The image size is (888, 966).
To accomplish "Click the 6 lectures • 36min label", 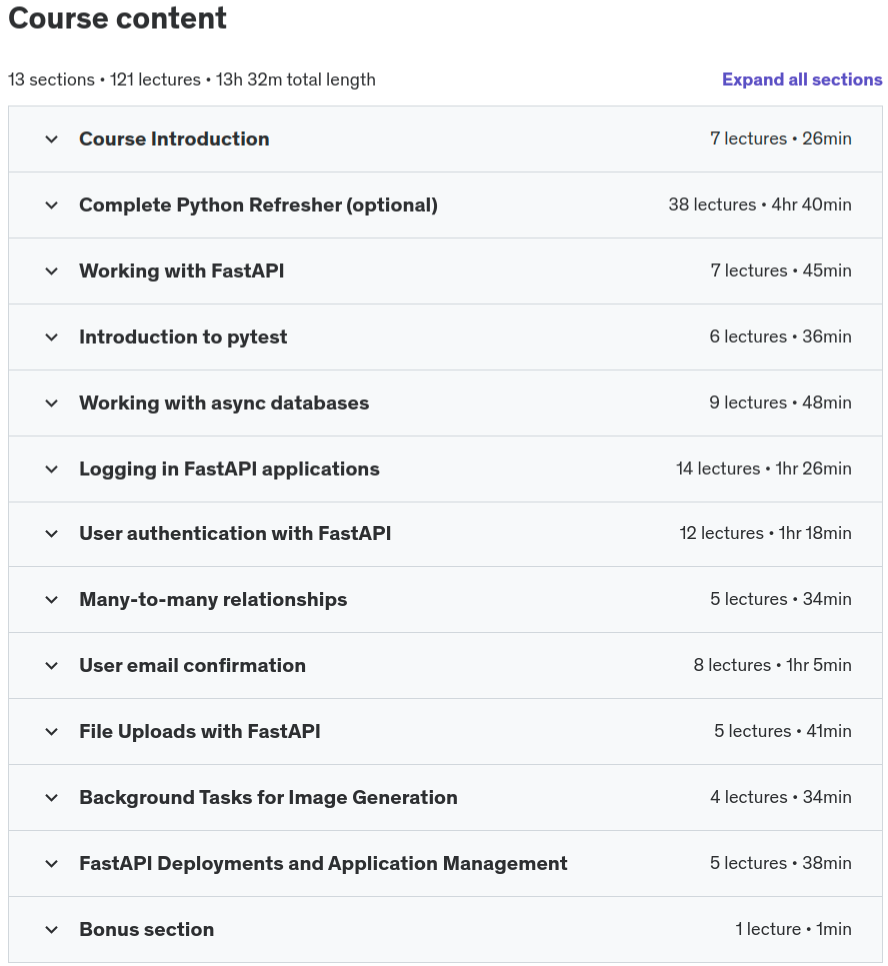I will tap(780, 336).
